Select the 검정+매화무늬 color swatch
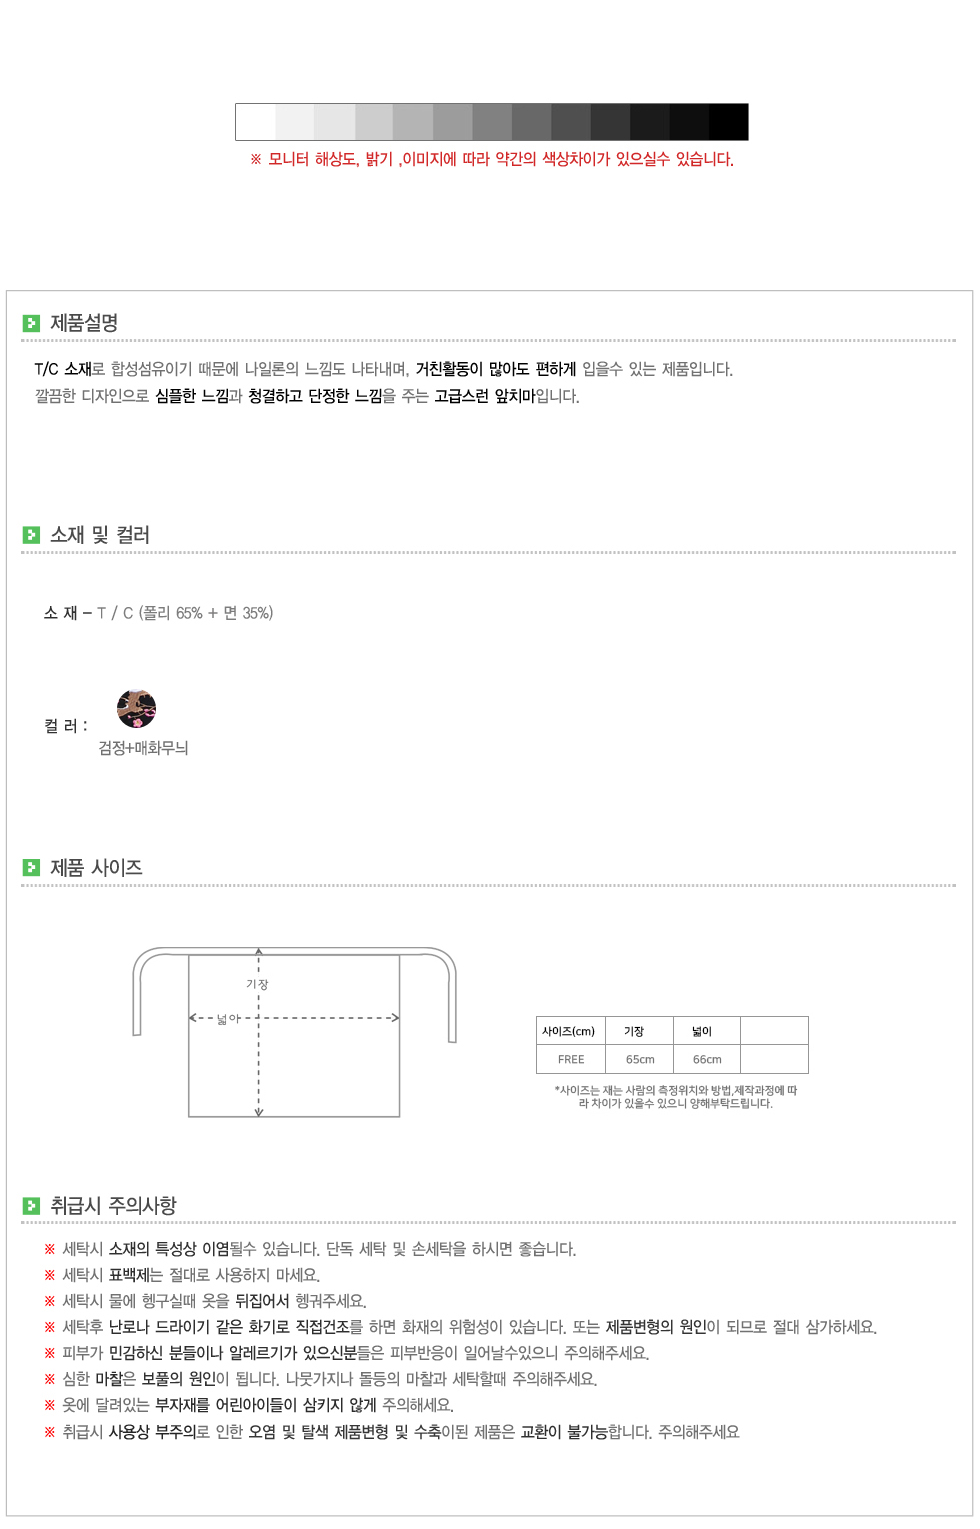 pyautogui.click(x=136, y=708)
